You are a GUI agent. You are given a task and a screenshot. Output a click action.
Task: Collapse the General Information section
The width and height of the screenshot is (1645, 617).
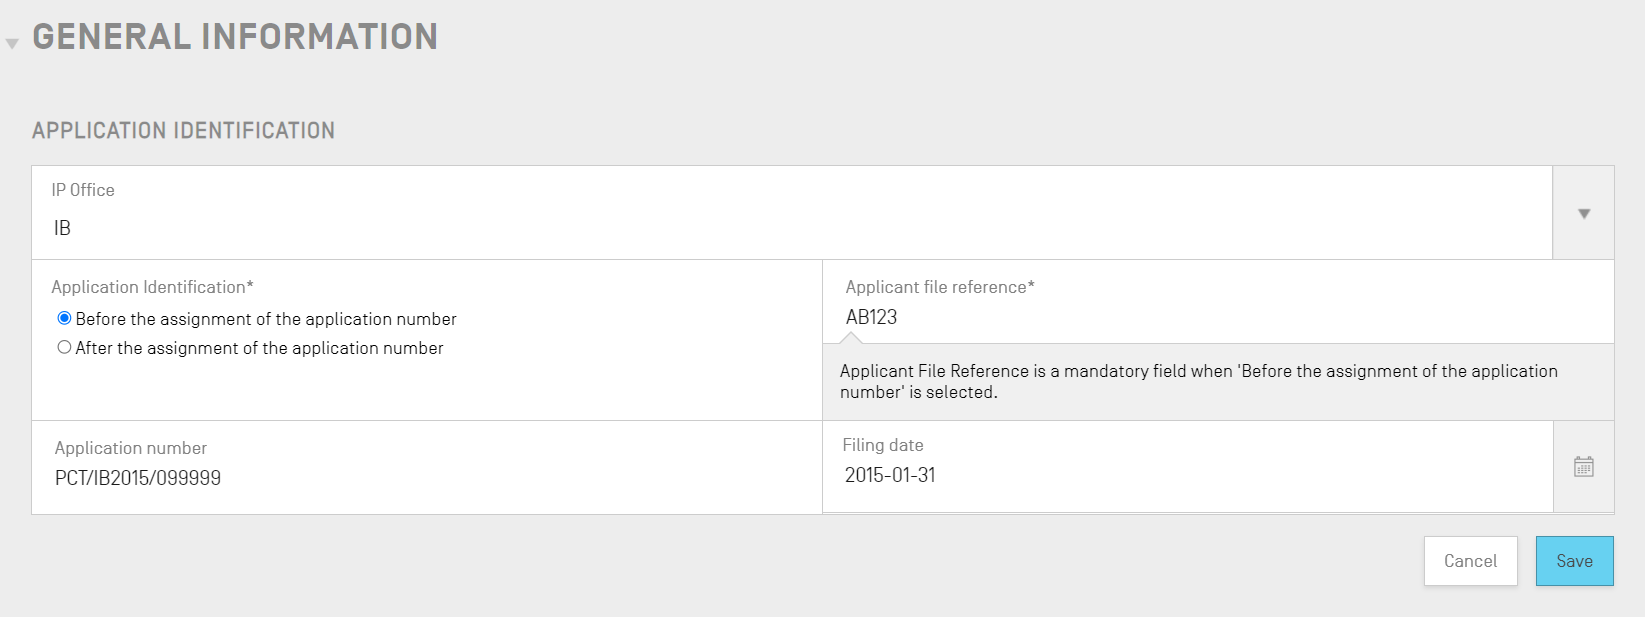pyautogui.click(x=12, y=44)
